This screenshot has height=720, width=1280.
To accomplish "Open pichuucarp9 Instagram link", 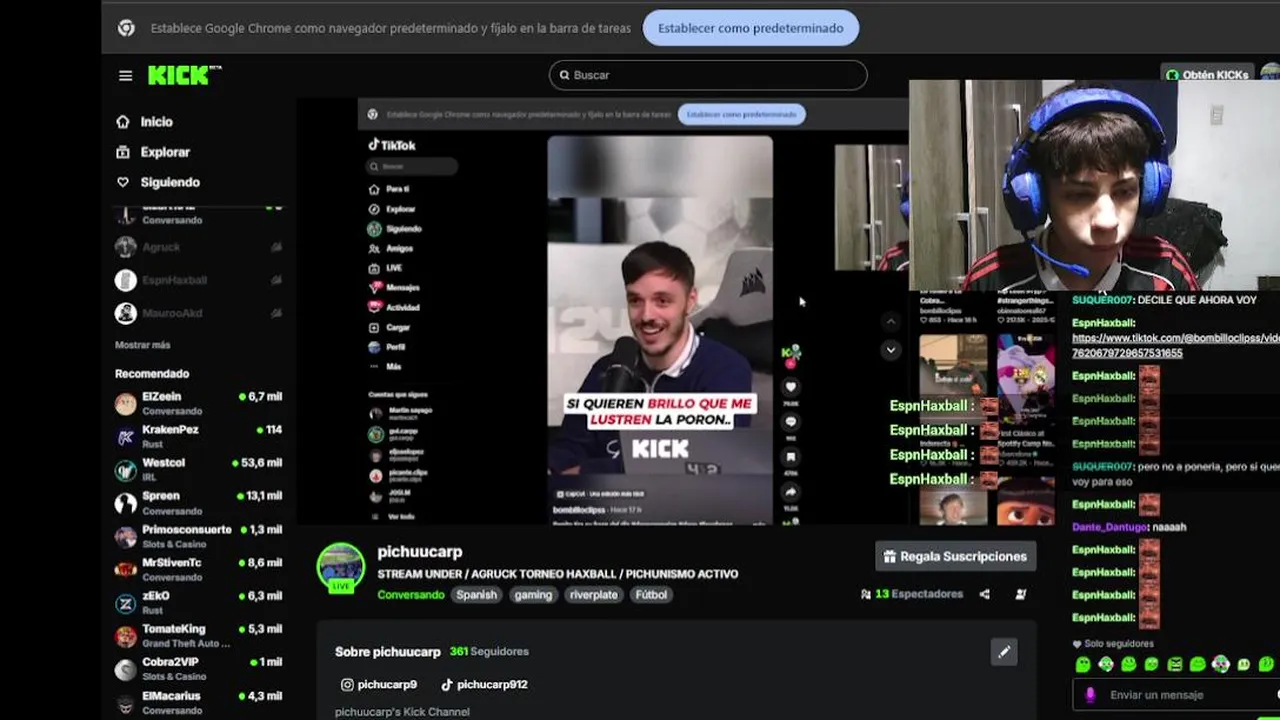I will tap(379, 684).
